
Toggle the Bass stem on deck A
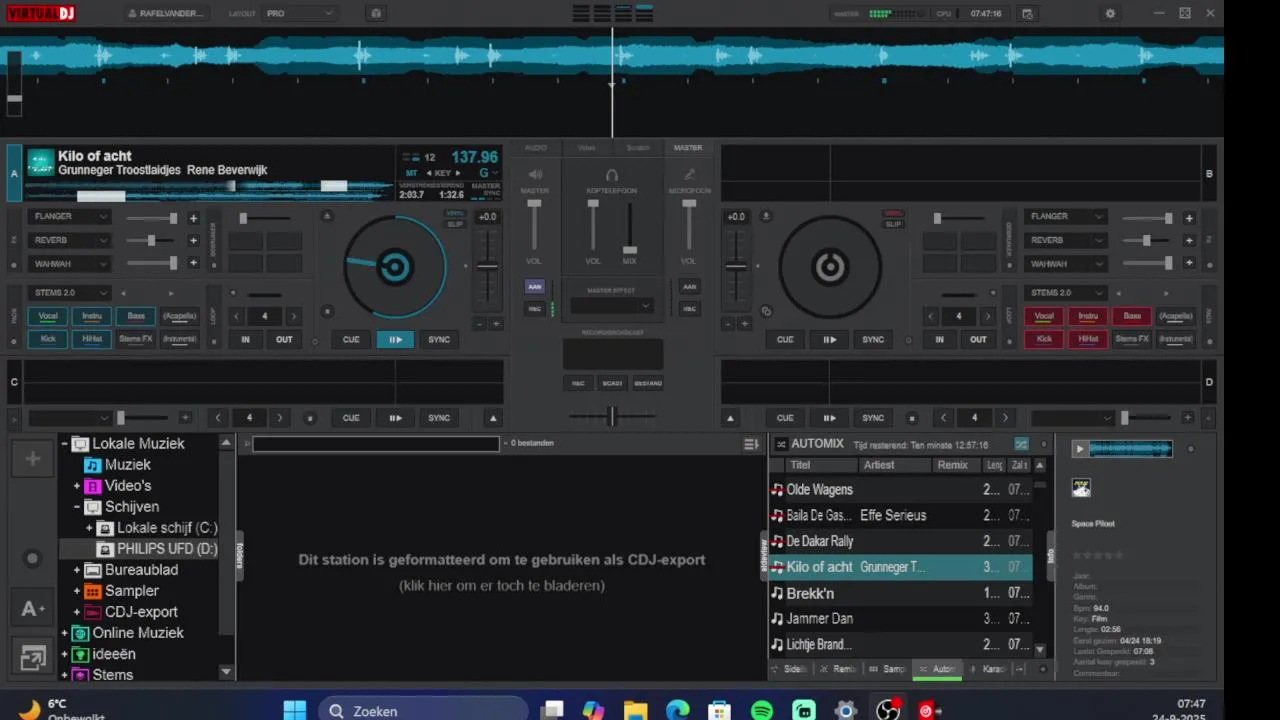tap(136, 316)
